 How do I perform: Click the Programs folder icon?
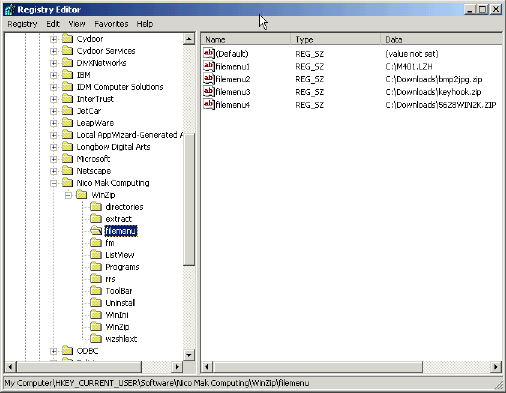[x=96, y=267]
